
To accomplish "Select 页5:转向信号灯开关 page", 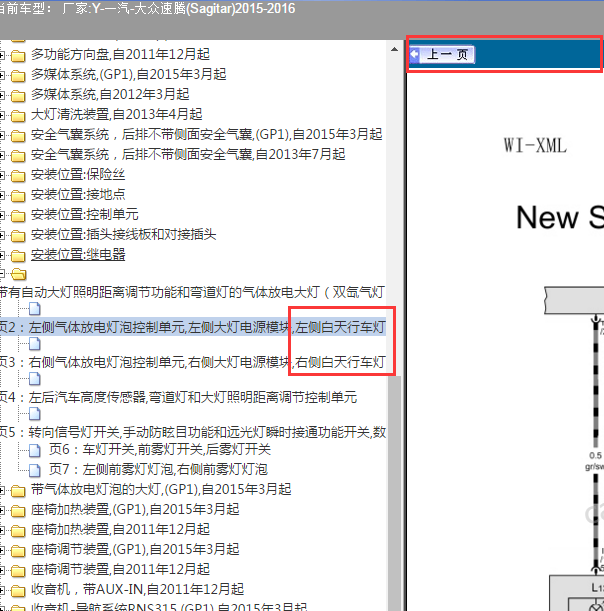I will point(193,432).
